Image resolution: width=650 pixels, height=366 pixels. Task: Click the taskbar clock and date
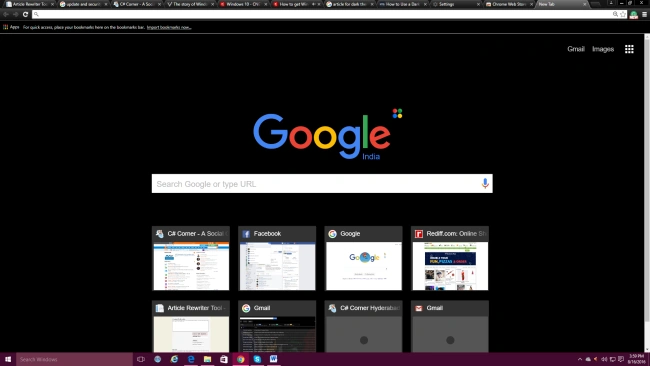click(x=637, y=359)
